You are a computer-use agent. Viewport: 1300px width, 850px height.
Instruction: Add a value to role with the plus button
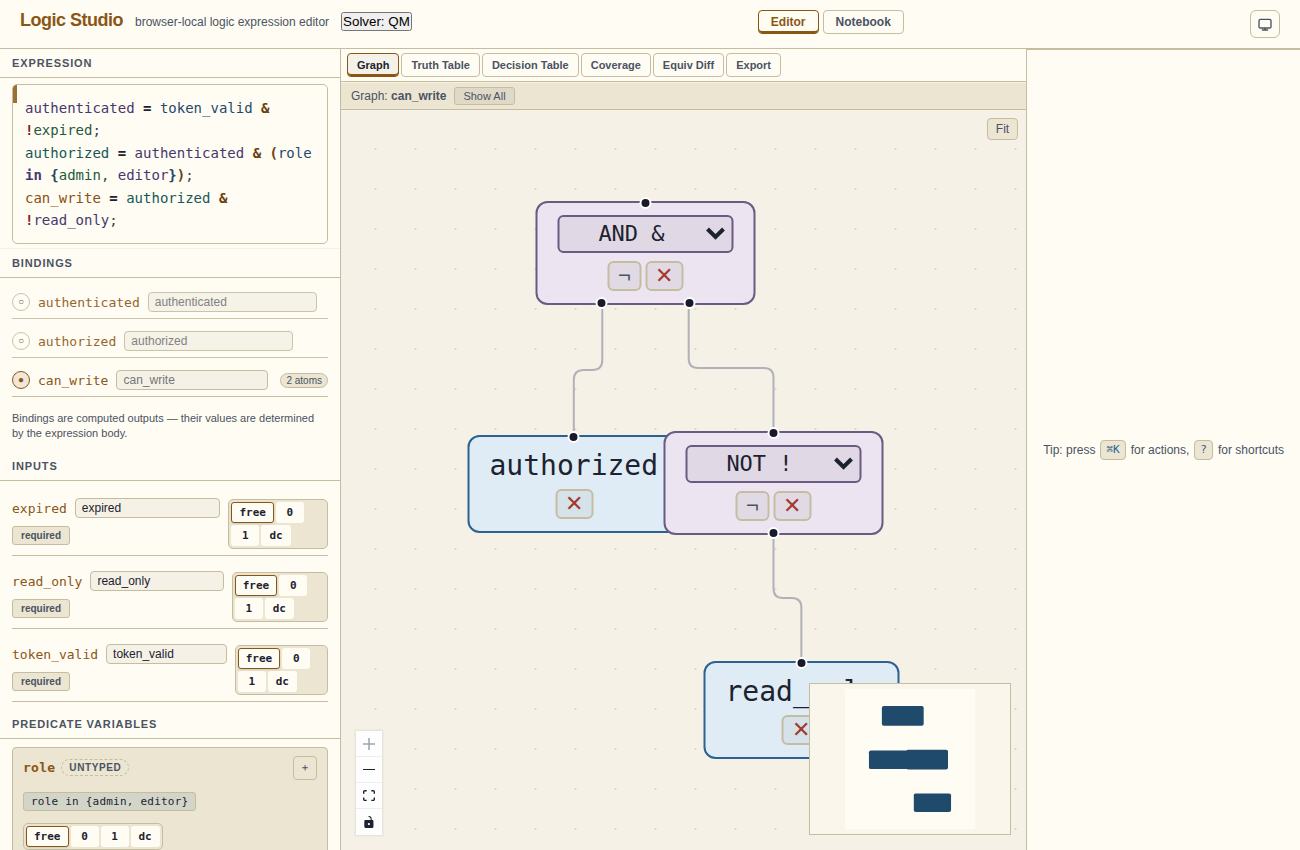click(x=305, y=768)
